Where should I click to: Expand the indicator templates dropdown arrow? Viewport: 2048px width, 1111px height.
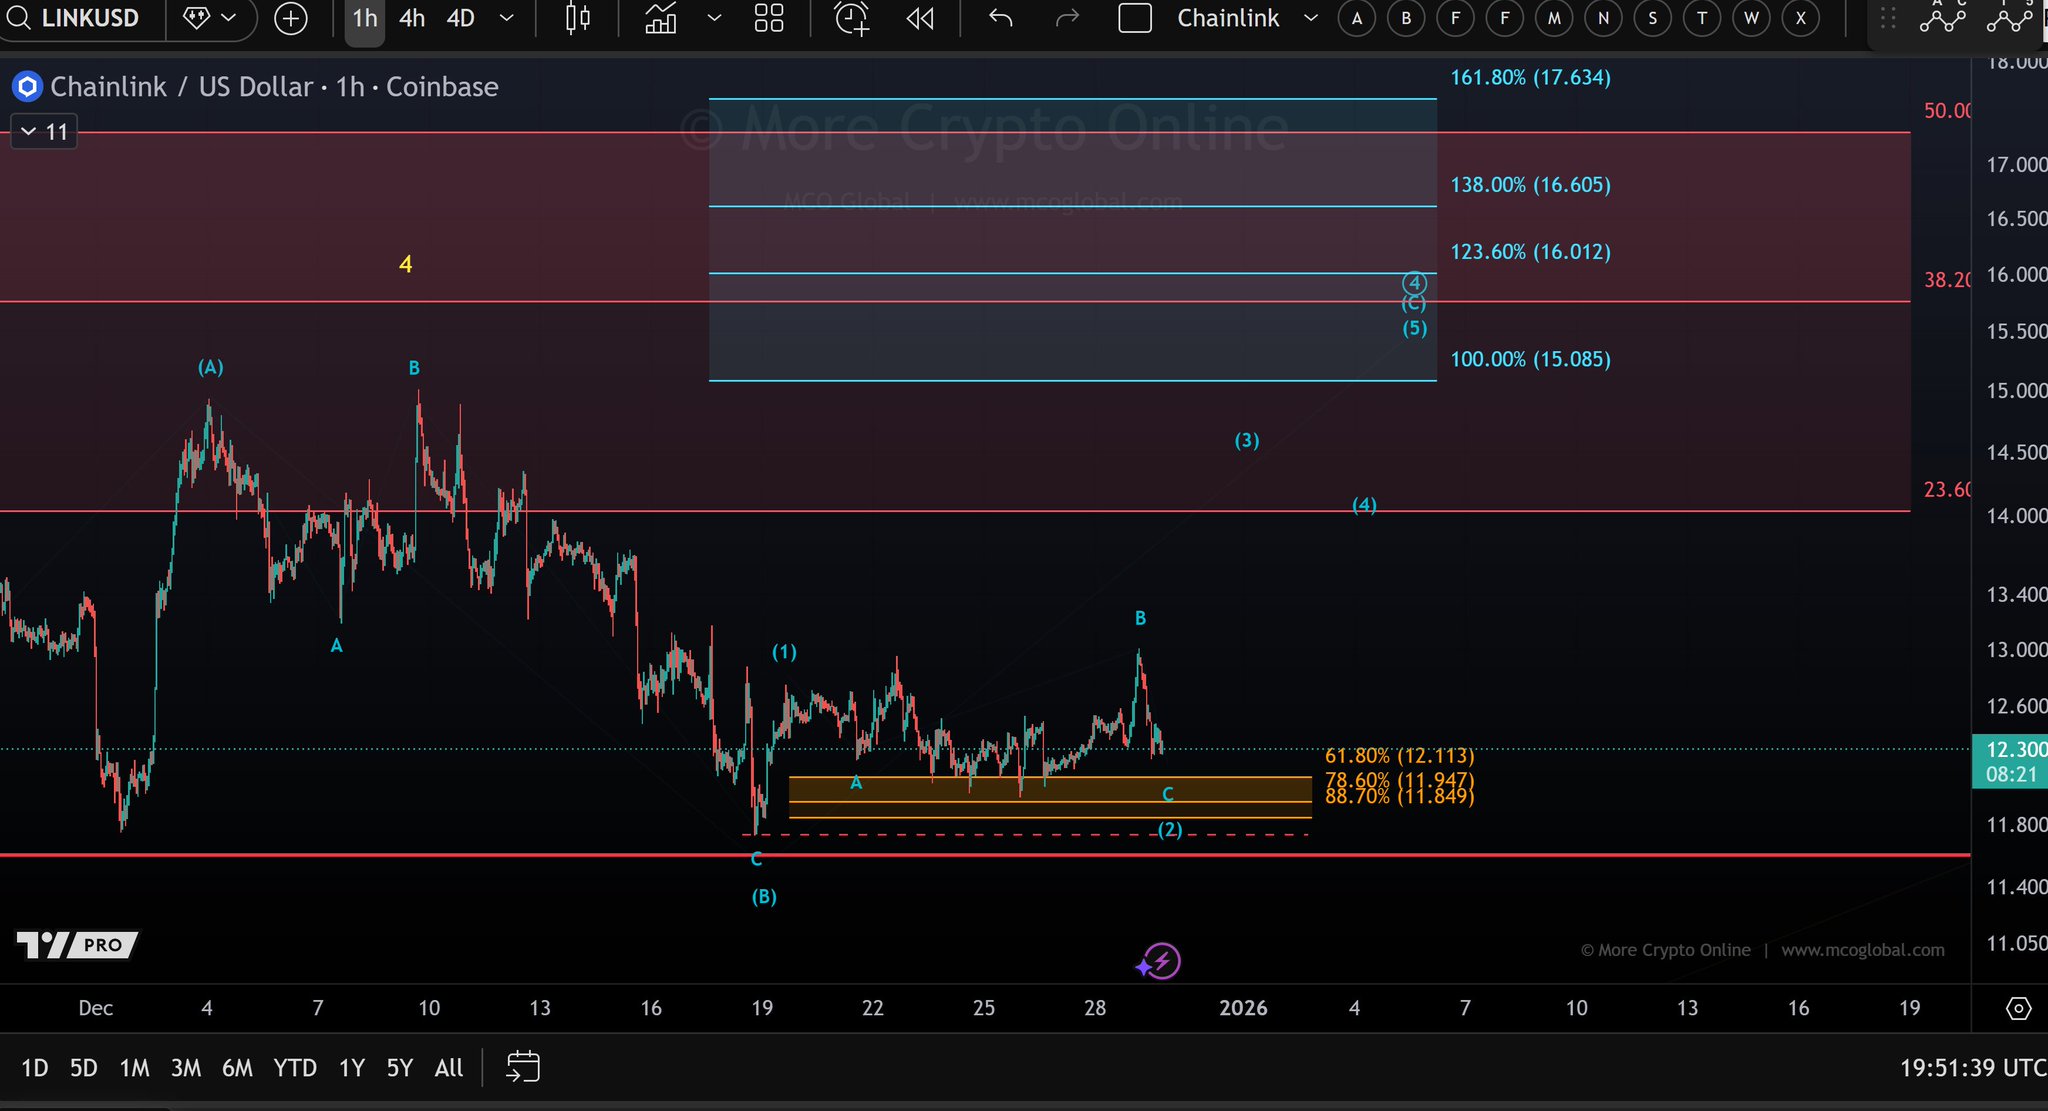714,18
